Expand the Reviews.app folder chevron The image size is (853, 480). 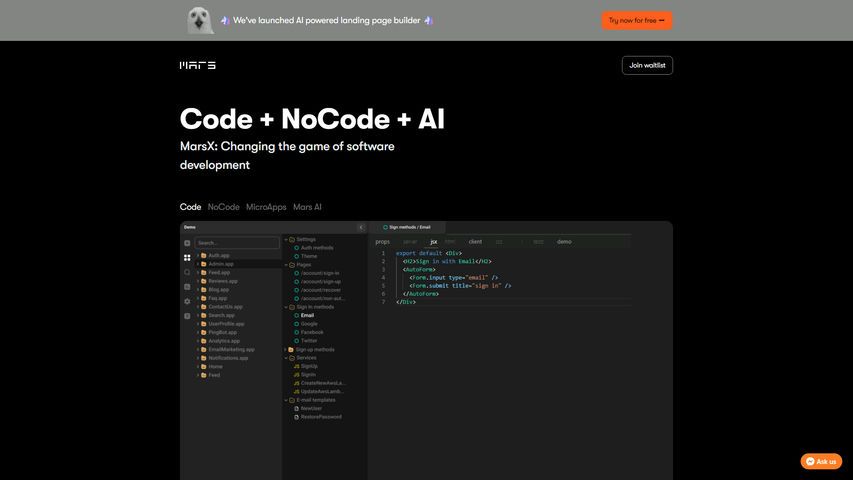click(x=197, y=281)
